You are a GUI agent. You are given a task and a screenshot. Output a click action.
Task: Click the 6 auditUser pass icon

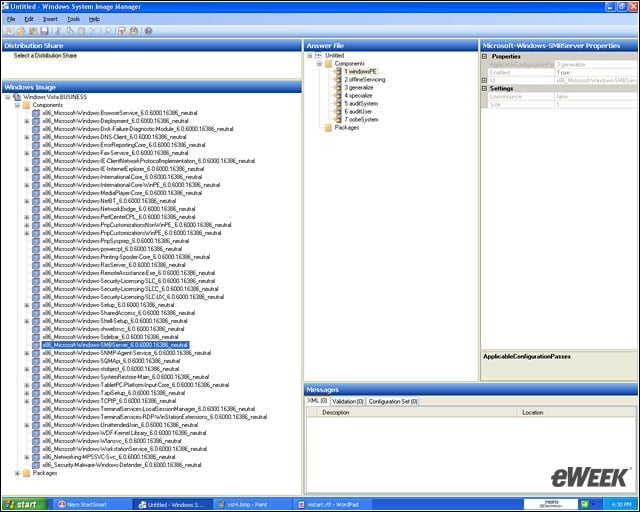(338, 111)
